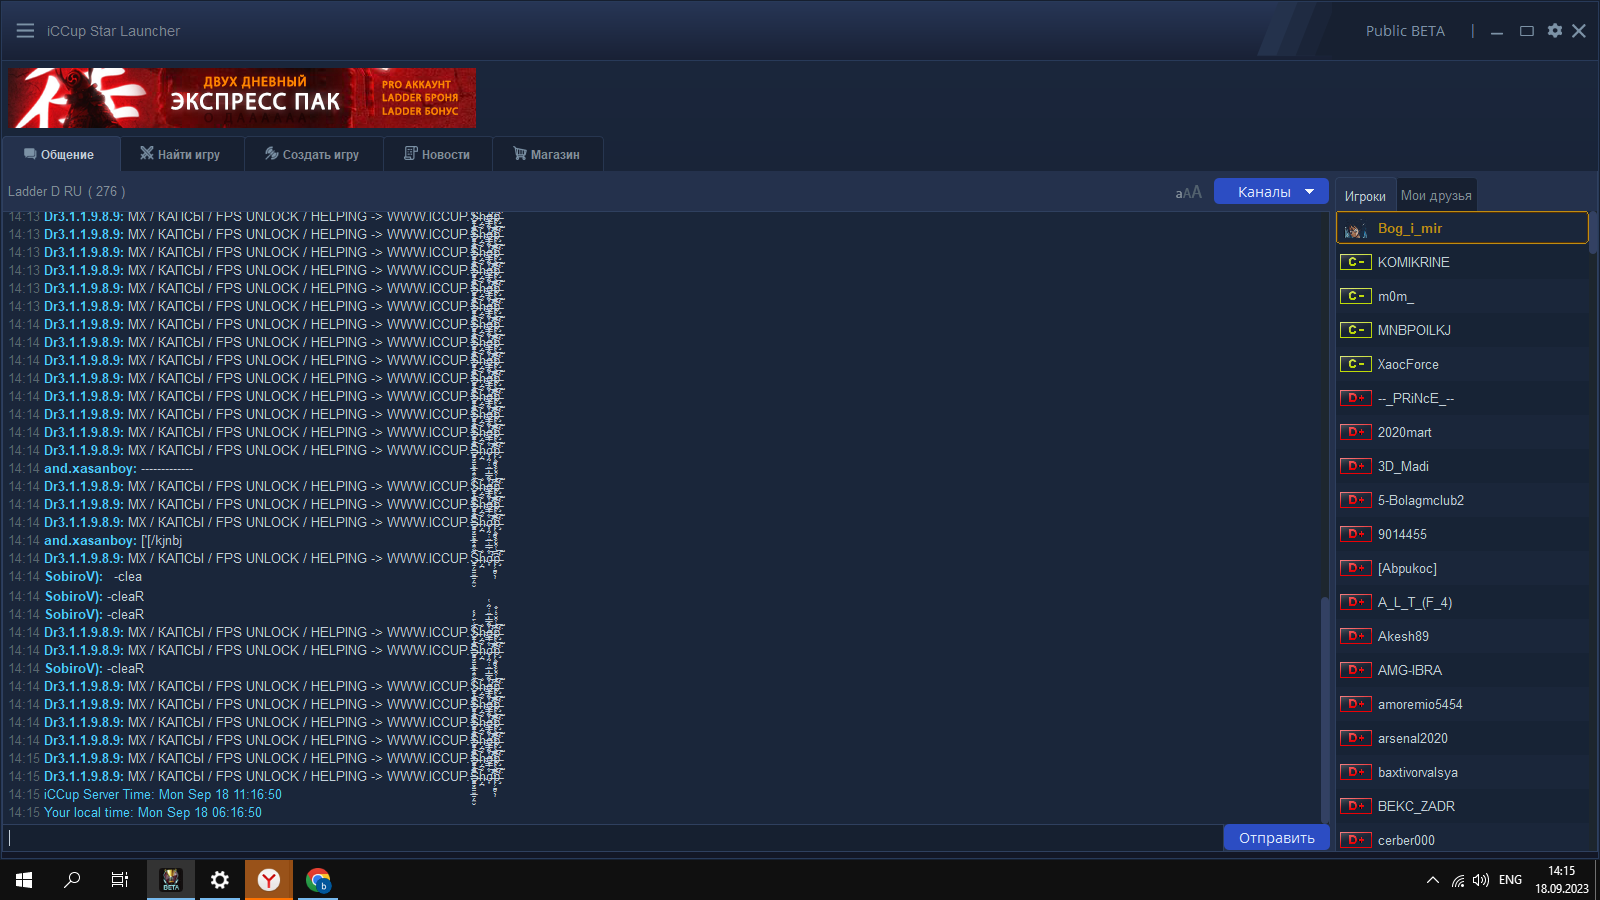The width and height of the screenshot is (1600, 900).
Task: Click iCCup Server Time line
Action: (163, 795)
